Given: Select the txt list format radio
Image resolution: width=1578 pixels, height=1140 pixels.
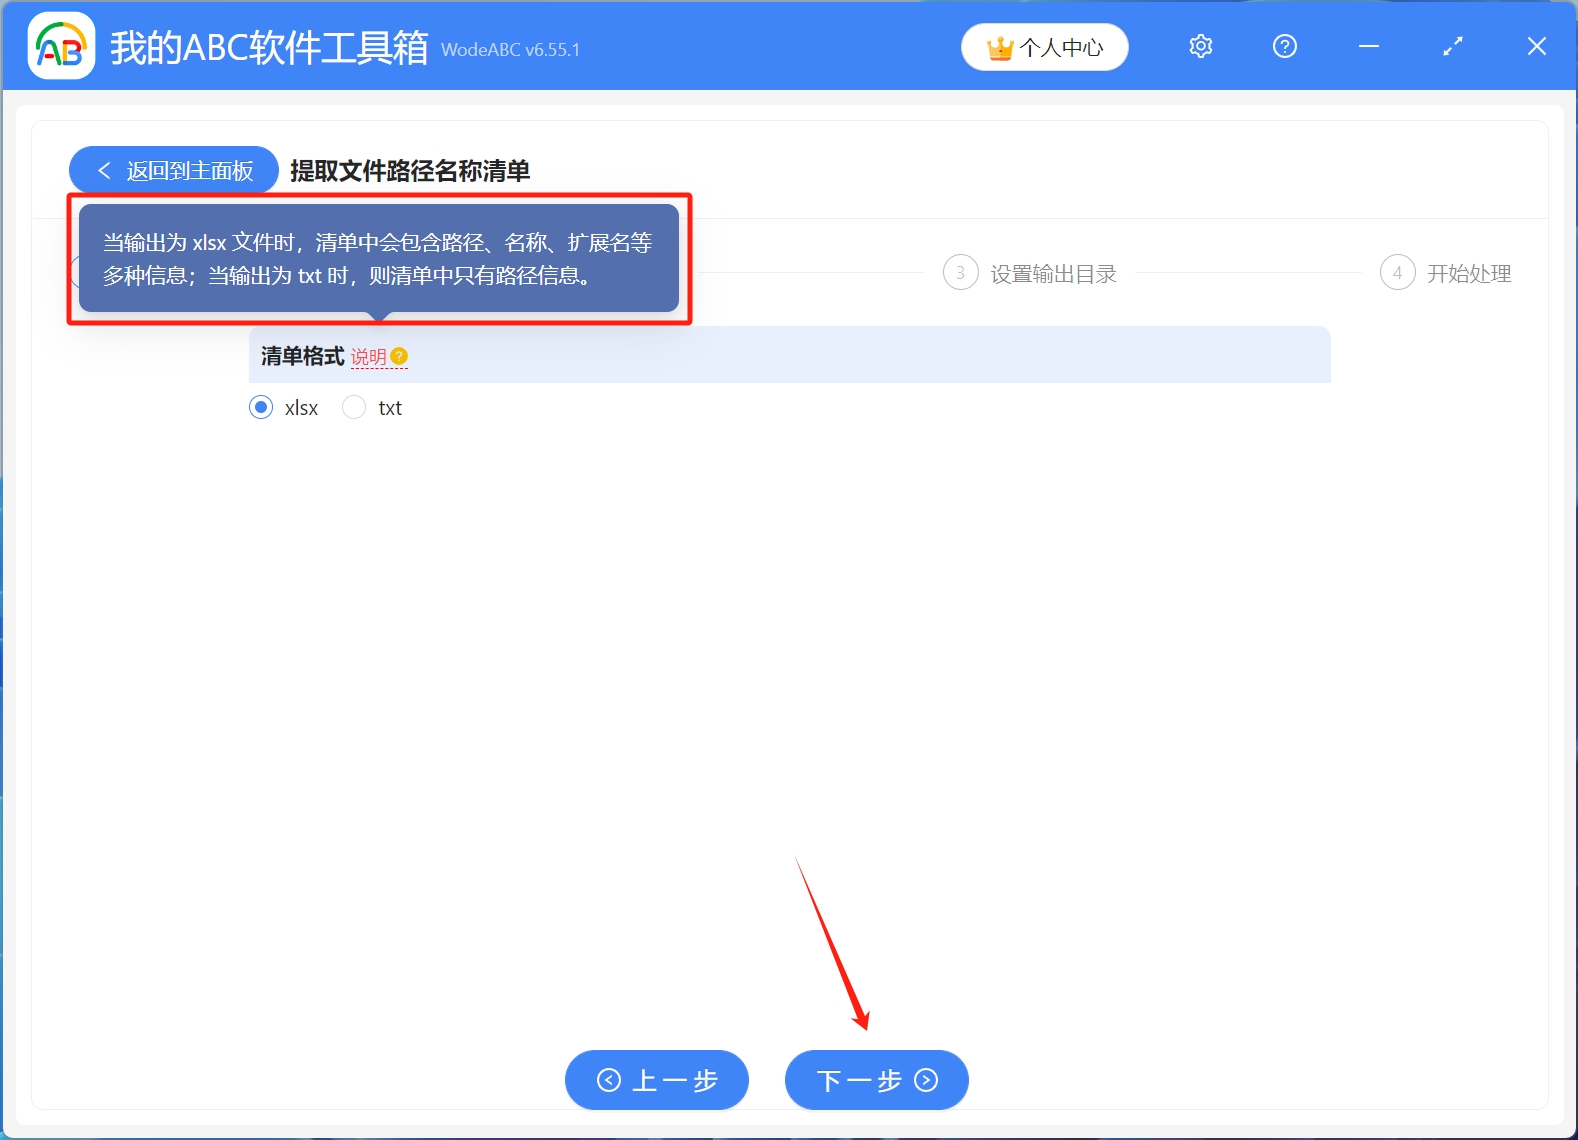Looking at the screenshot, I should [354, 407].
